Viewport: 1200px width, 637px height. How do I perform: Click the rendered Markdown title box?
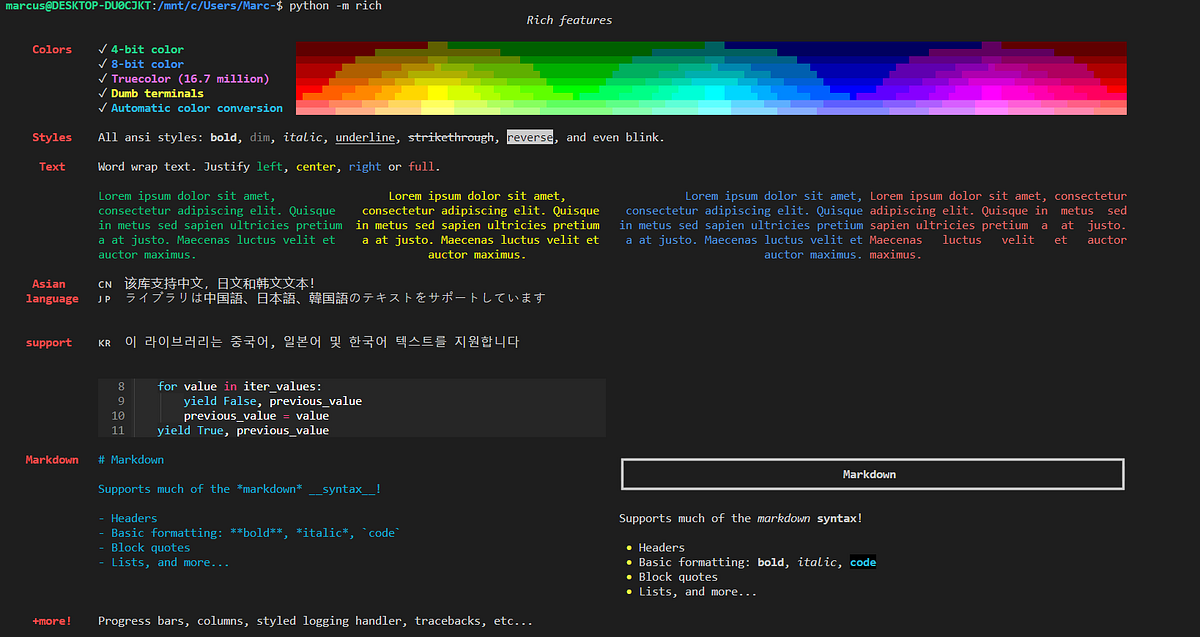click(x=872, y=473)
